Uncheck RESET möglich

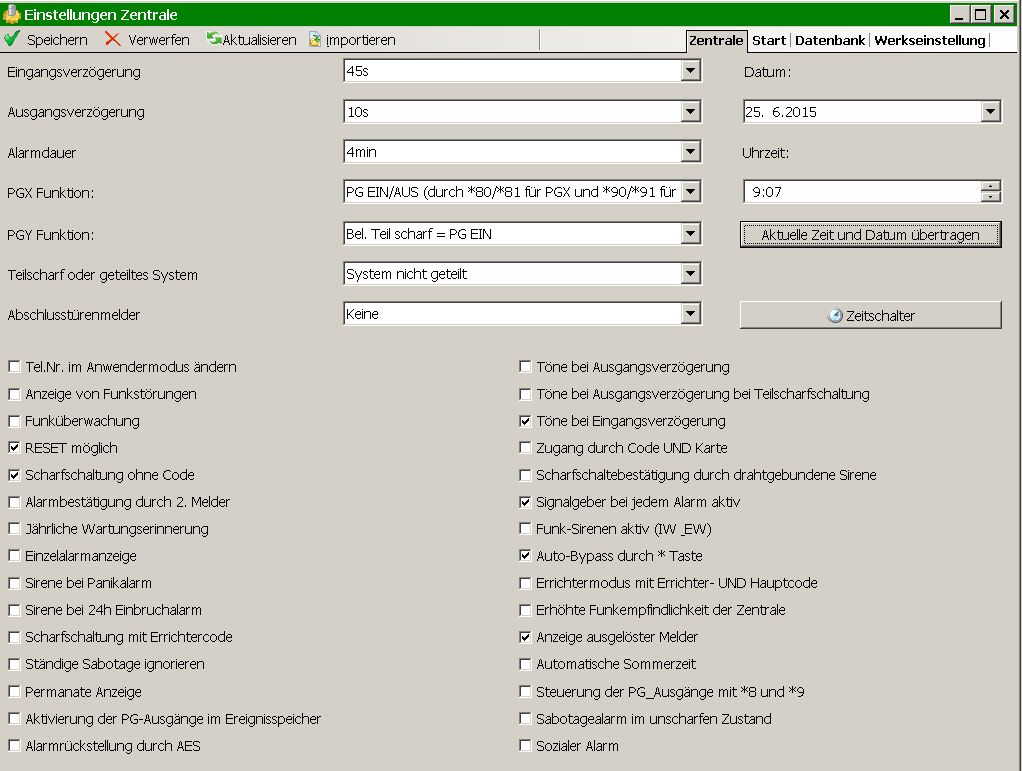15,448
